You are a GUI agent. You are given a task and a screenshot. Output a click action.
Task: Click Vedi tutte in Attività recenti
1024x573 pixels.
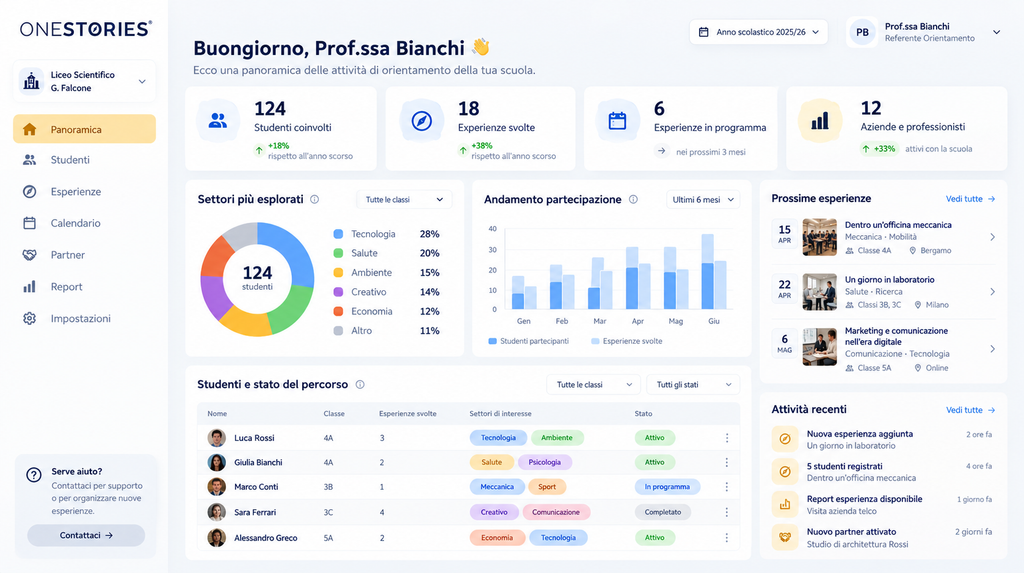pos(970,410)
